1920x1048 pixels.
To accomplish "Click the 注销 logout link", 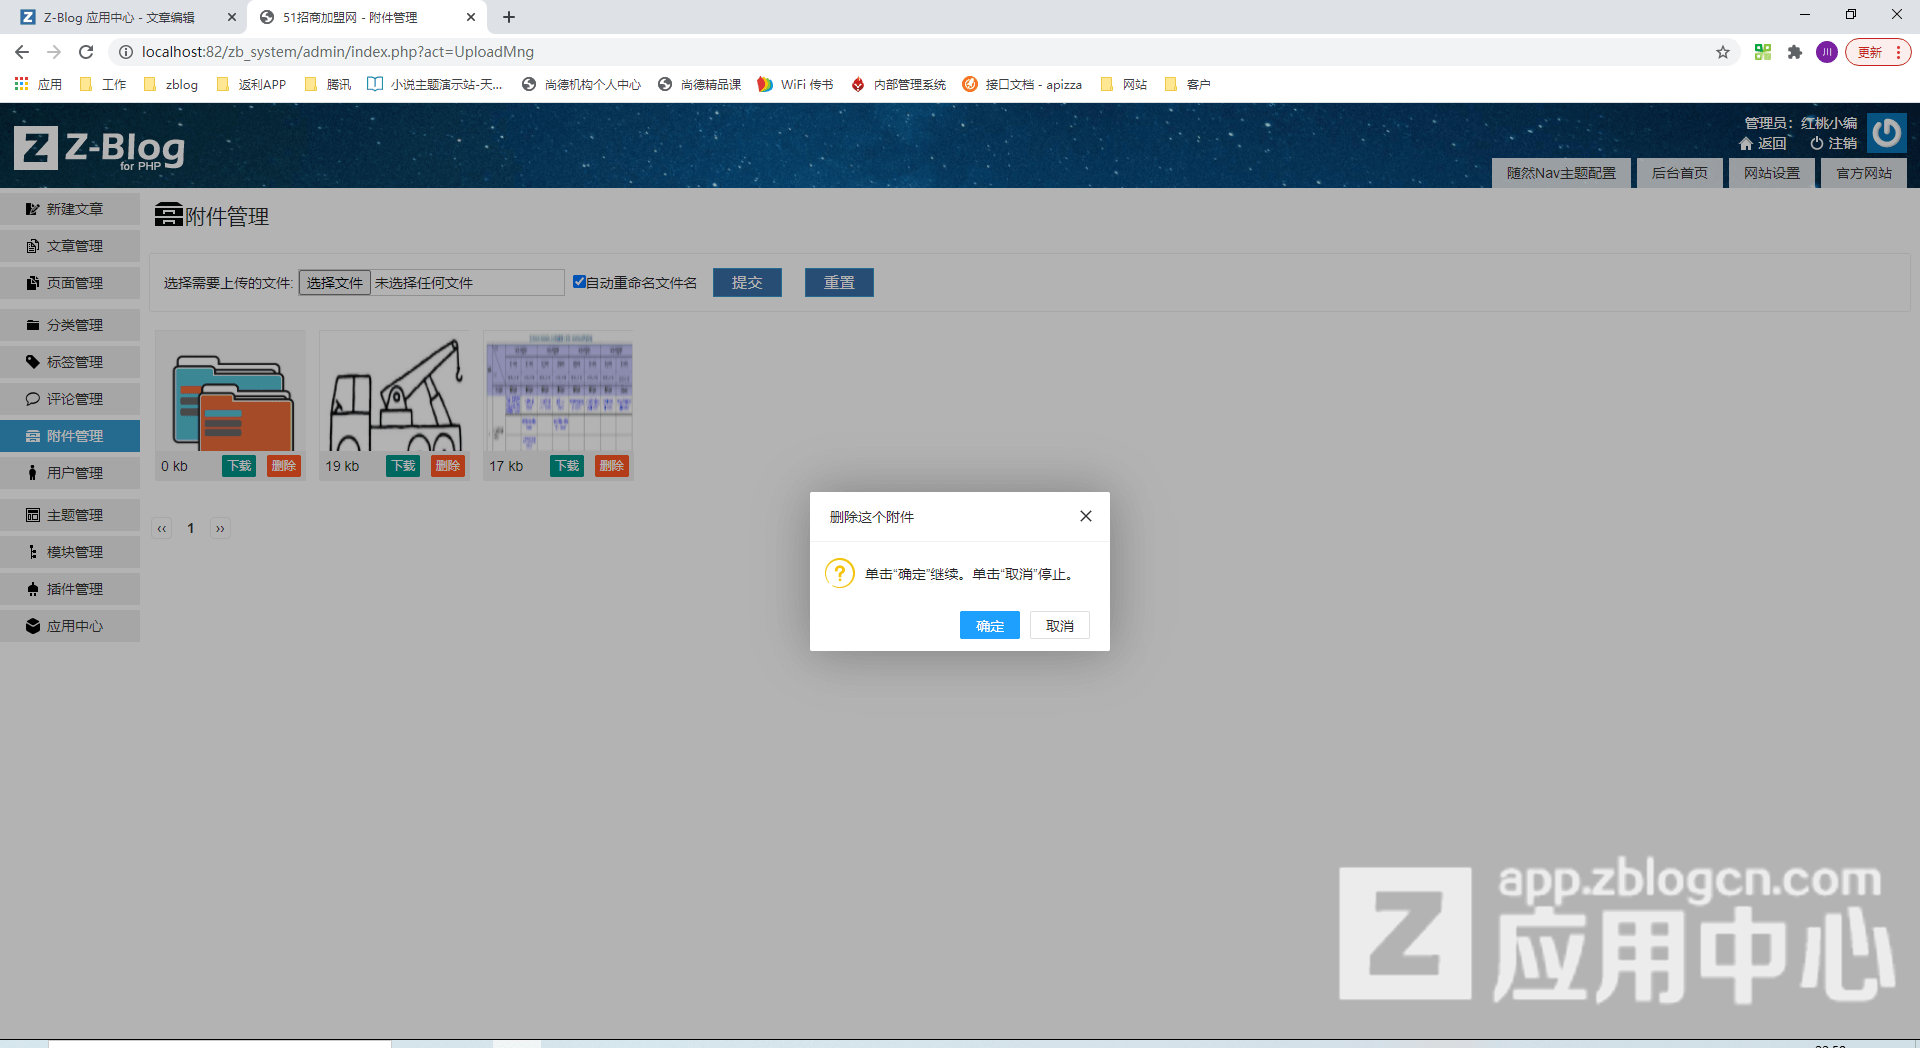I will pos(1834,144).
